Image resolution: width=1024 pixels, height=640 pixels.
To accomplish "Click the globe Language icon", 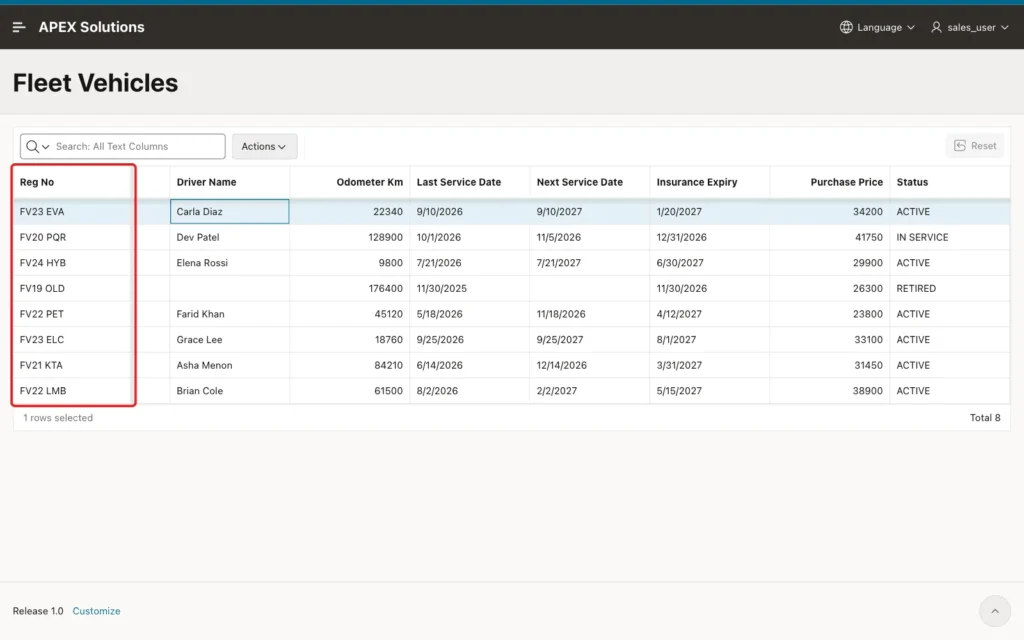I will (846, 27).
